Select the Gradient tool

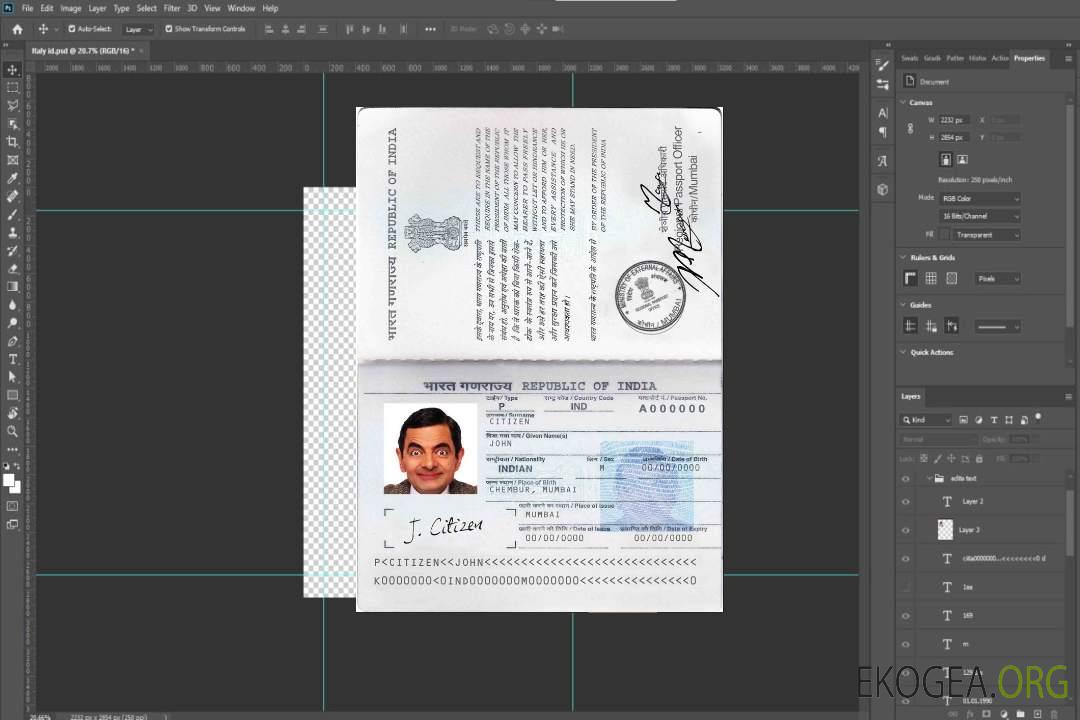tap(12, 287)
